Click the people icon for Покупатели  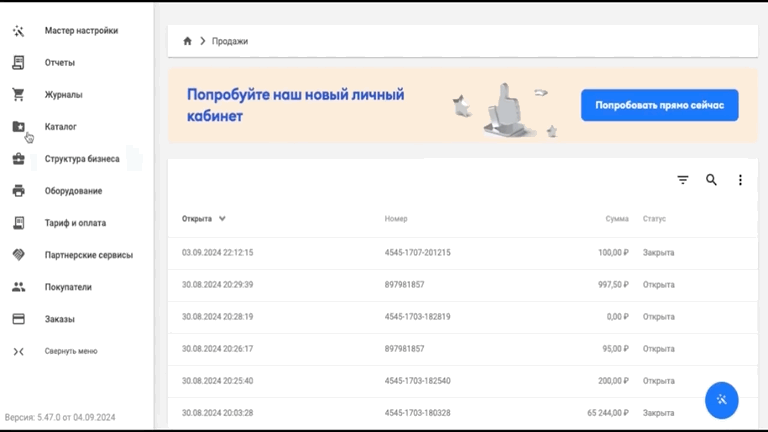click(19, 287)
